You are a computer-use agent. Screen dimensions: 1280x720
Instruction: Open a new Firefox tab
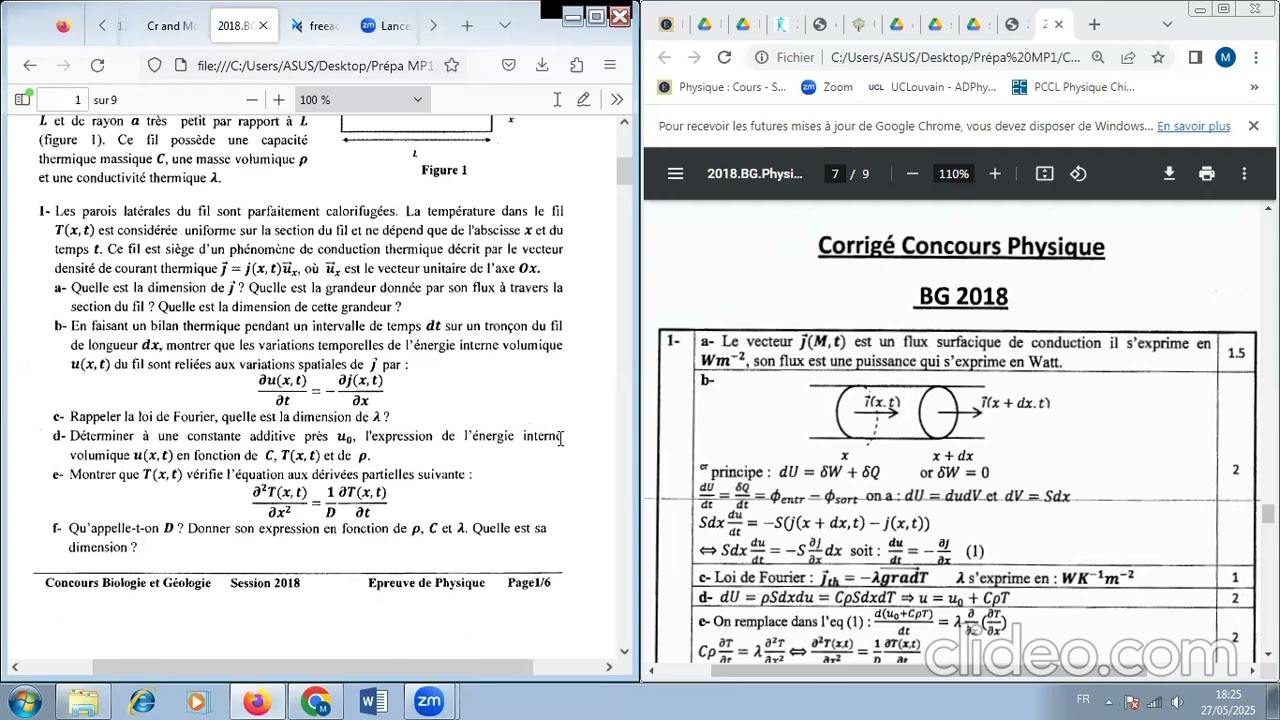coord(467,26)
